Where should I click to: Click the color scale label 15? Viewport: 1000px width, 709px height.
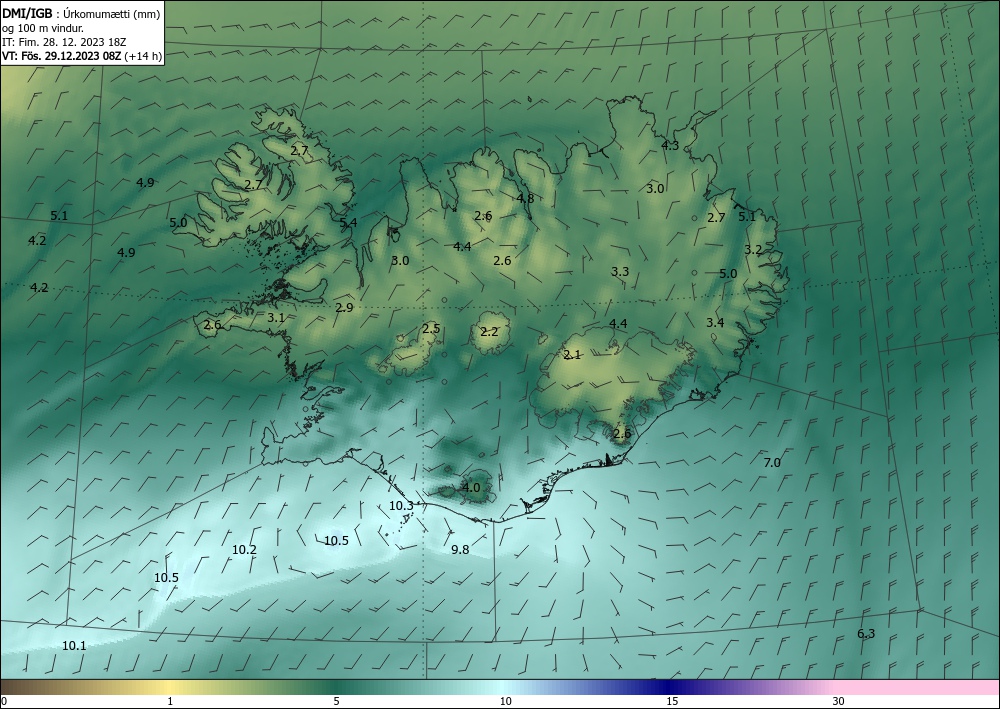672,701
